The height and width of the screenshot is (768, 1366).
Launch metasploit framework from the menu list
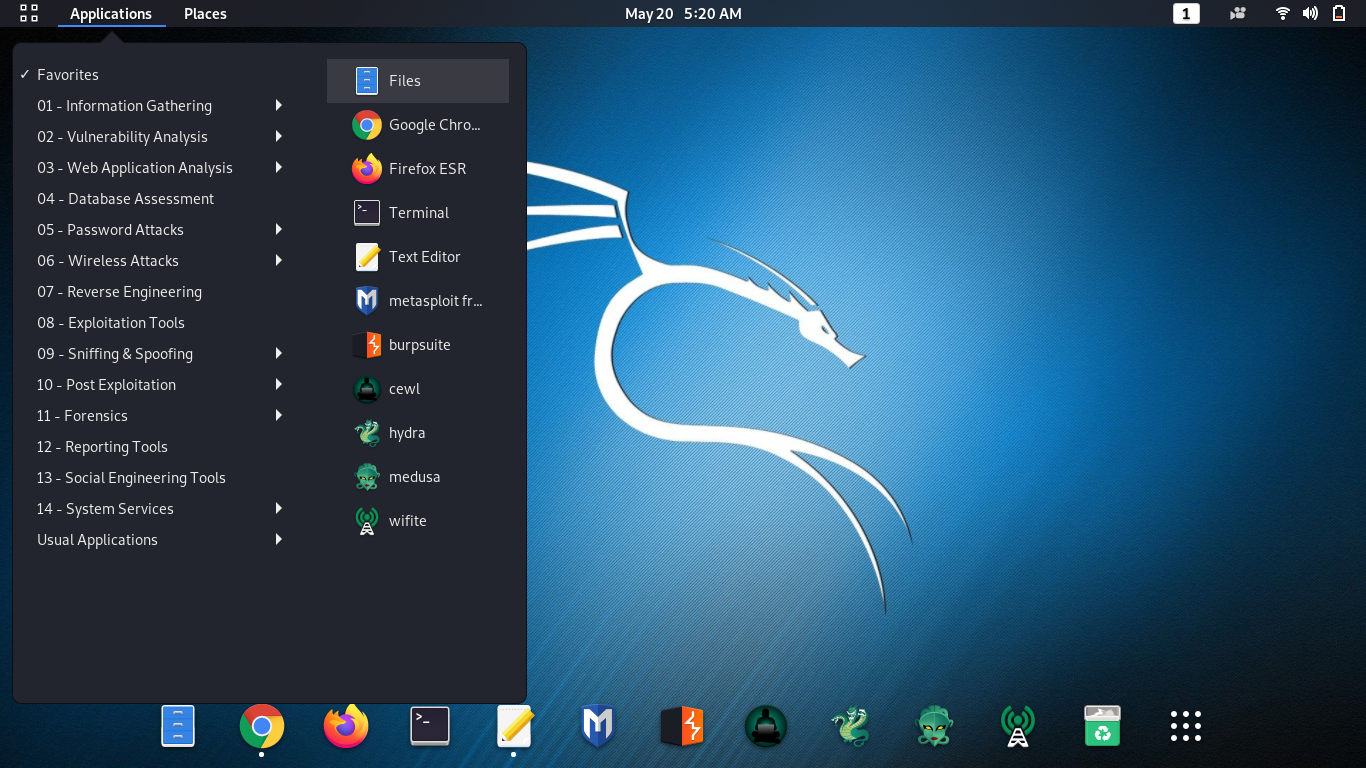tap(418, 301)
